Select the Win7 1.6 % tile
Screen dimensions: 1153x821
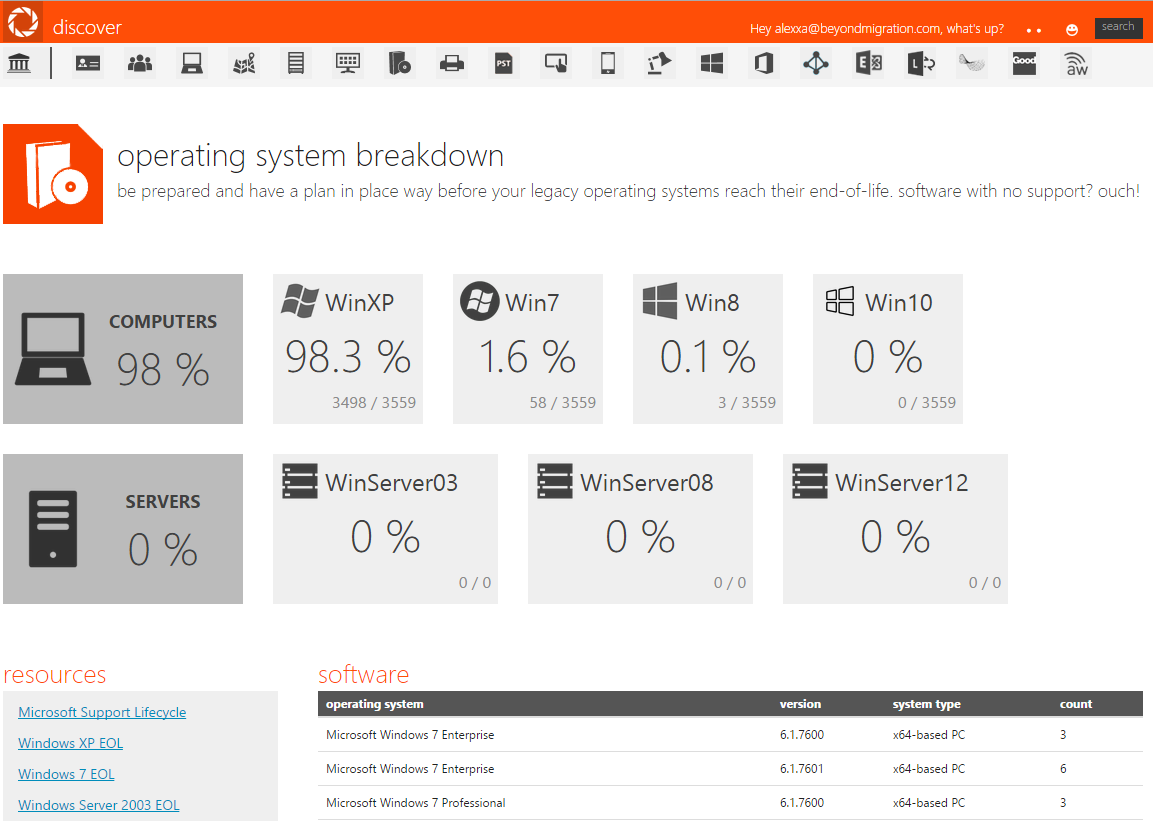(528, 349)
